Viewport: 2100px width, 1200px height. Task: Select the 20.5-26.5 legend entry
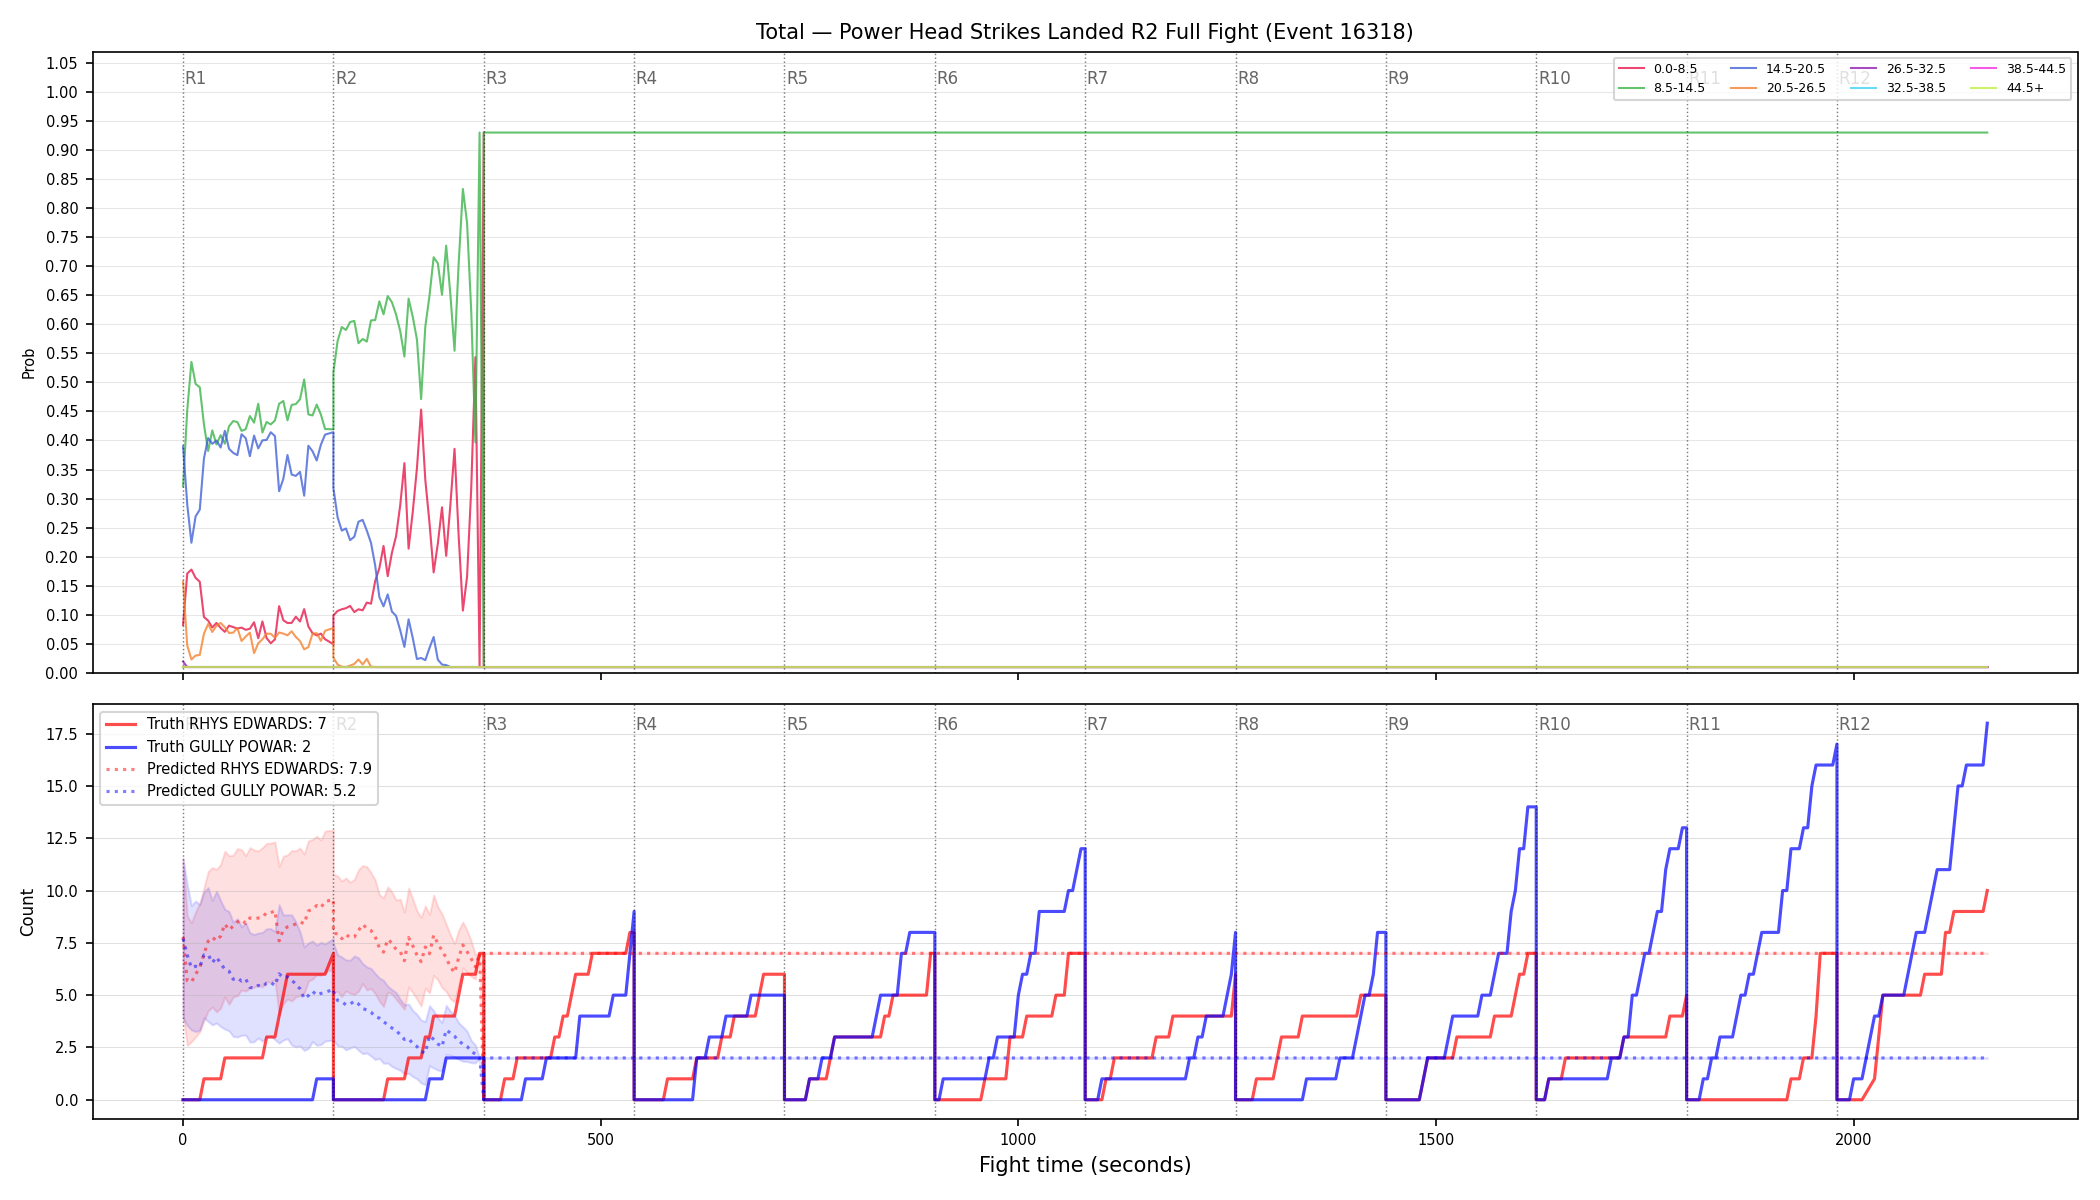(x=1778, y=88)
